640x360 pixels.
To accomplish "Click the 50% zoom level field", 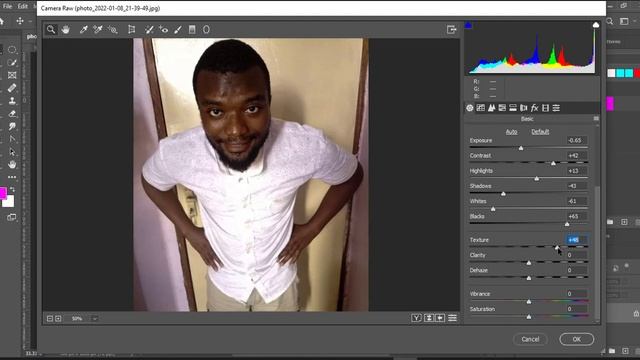I will (x=77, y=318).
